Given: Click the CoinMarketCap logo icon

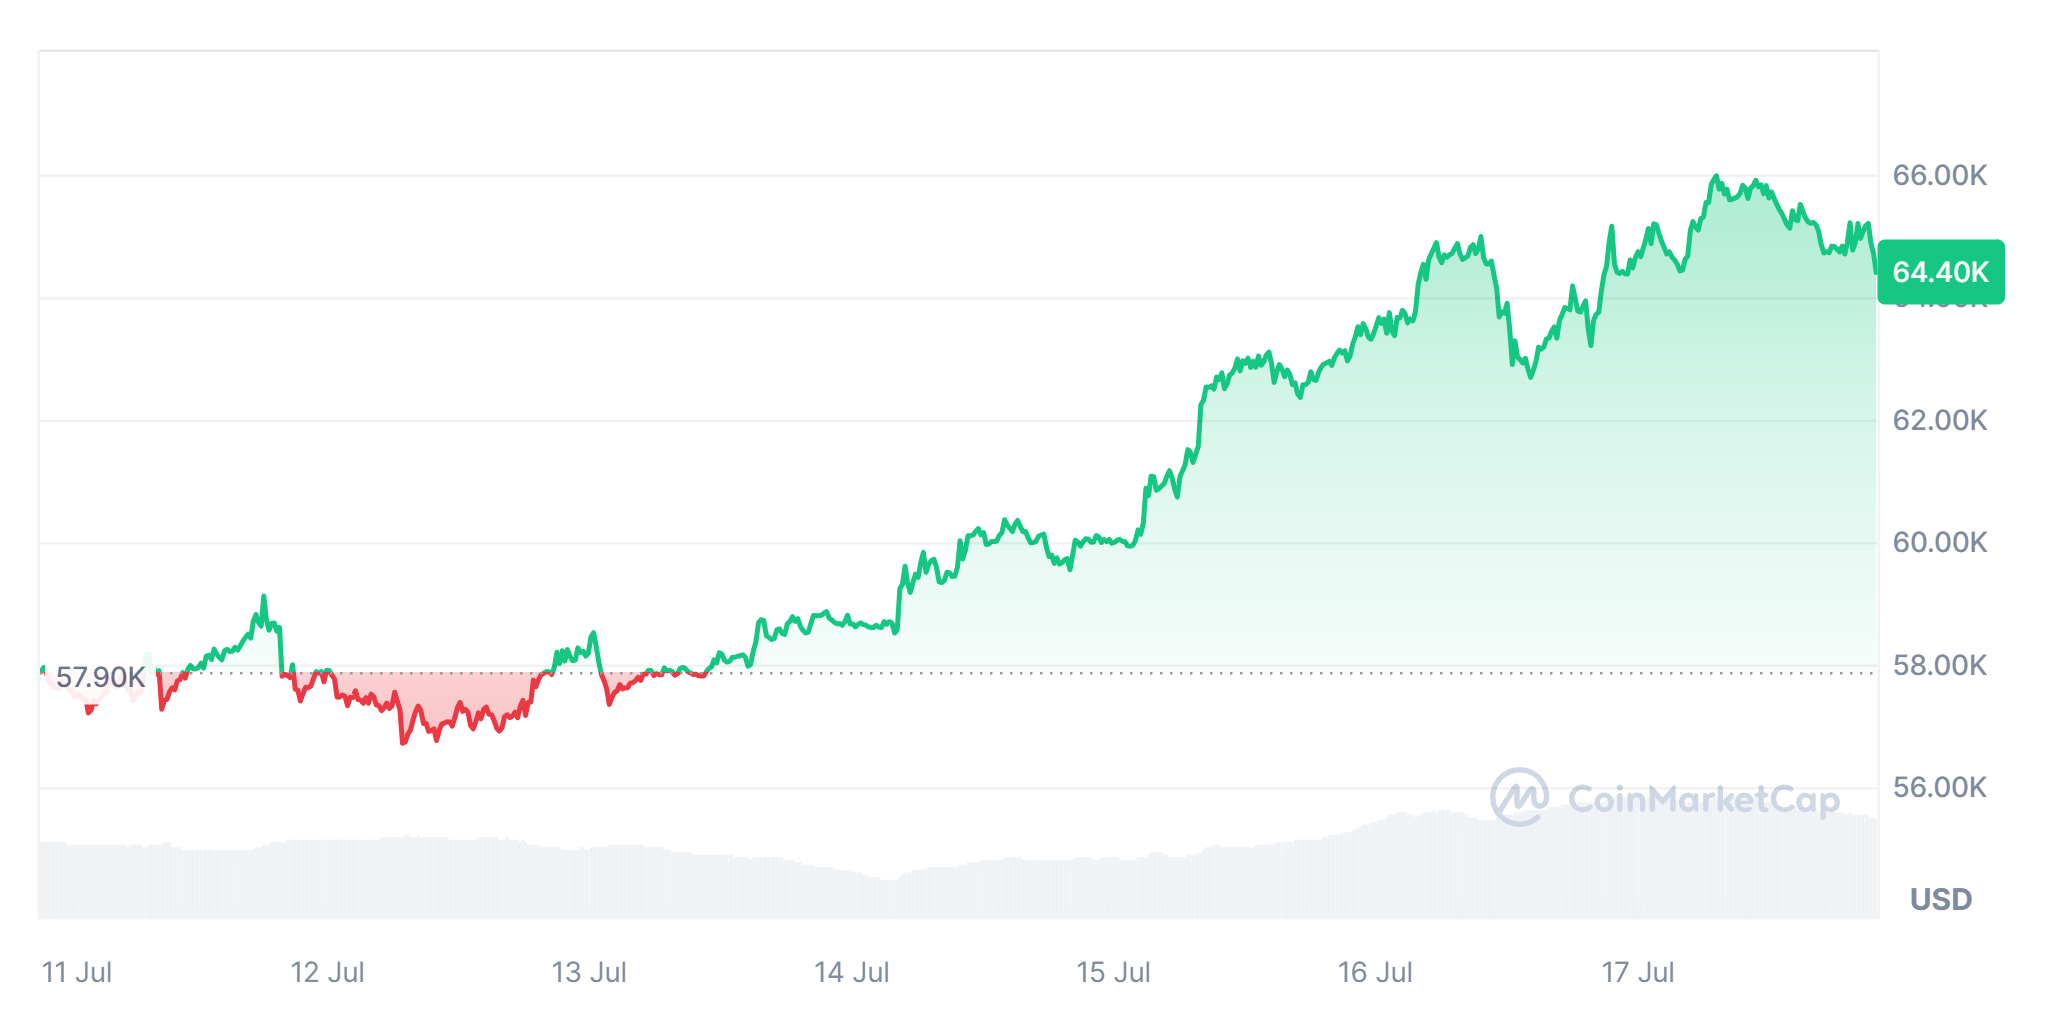Looking at the screenshot, I should [x=1519, y=797].
